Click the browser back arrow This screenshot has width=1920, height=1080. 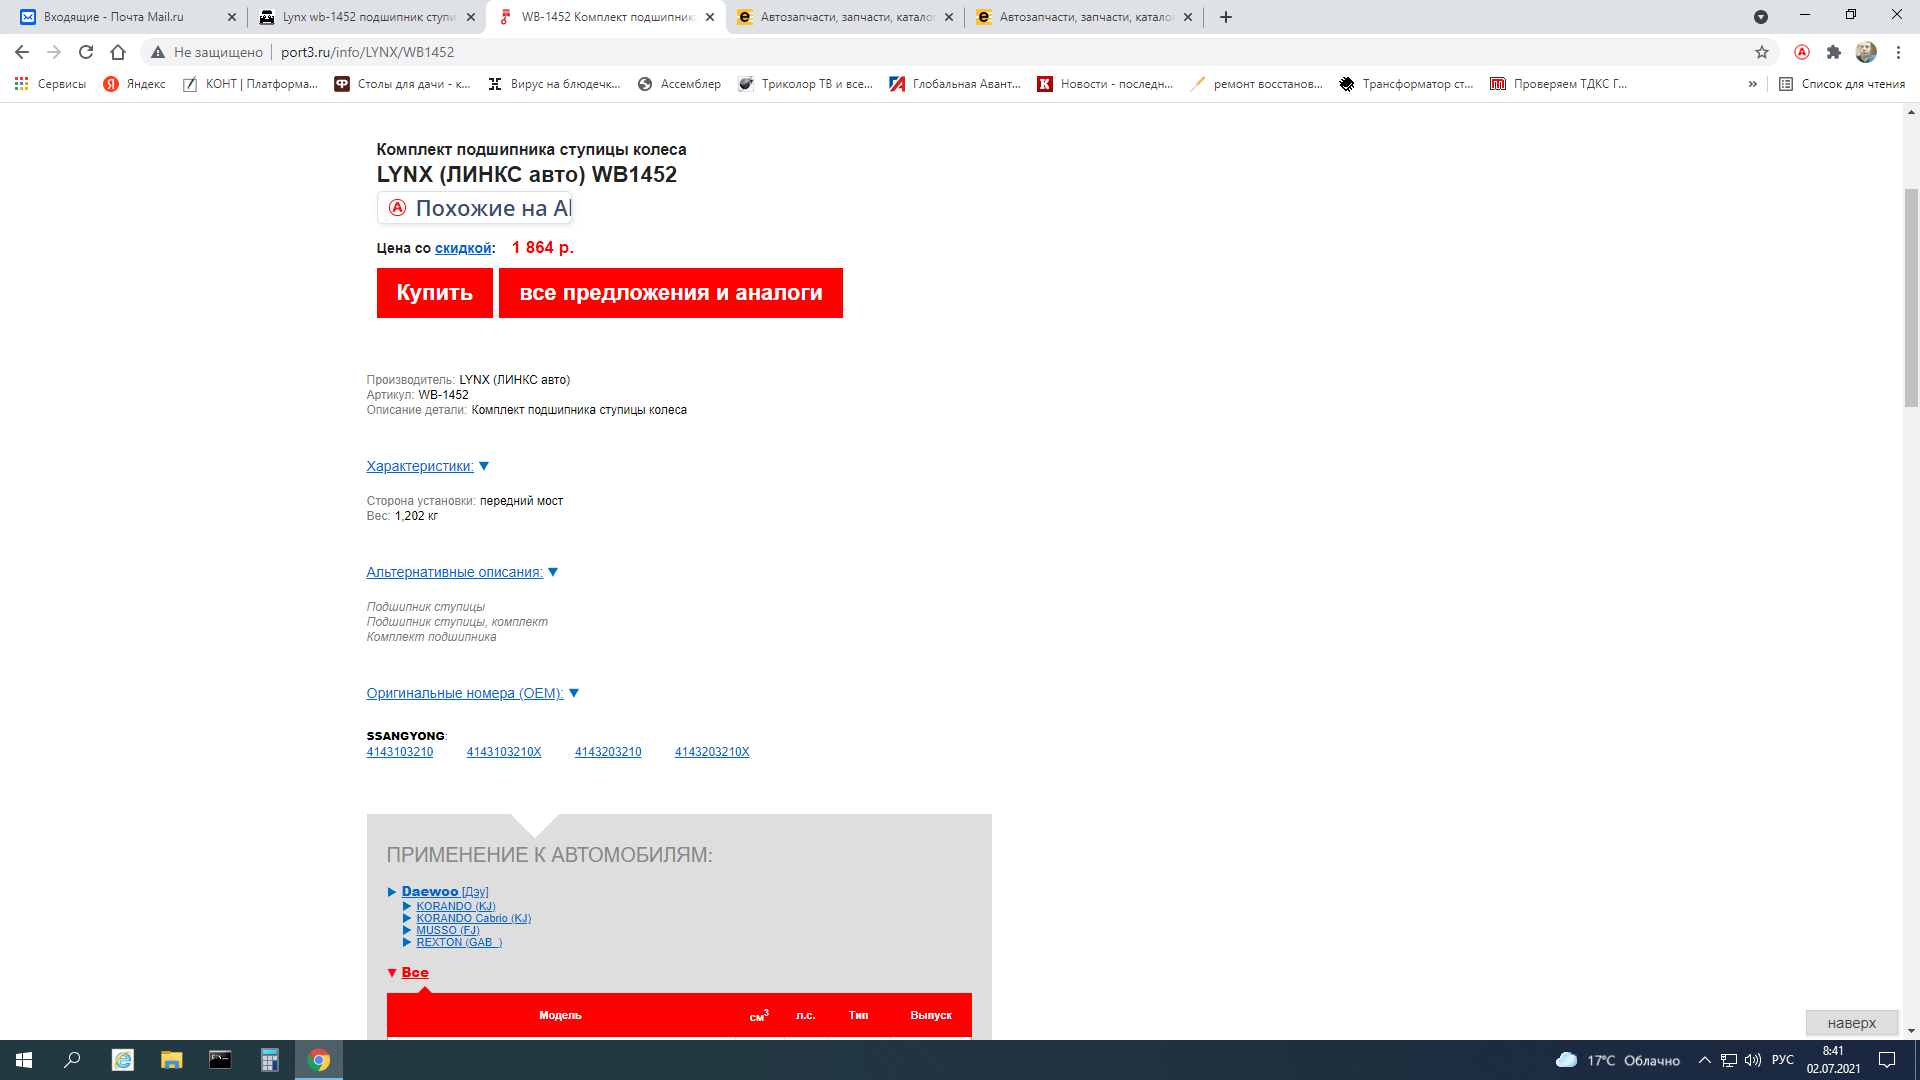(22, 52)
